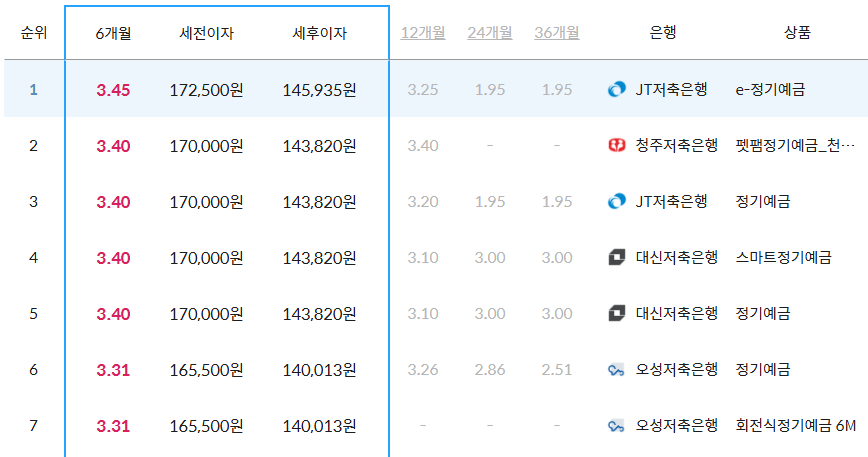Sort by the 36개월 column header

pos(557,33)
